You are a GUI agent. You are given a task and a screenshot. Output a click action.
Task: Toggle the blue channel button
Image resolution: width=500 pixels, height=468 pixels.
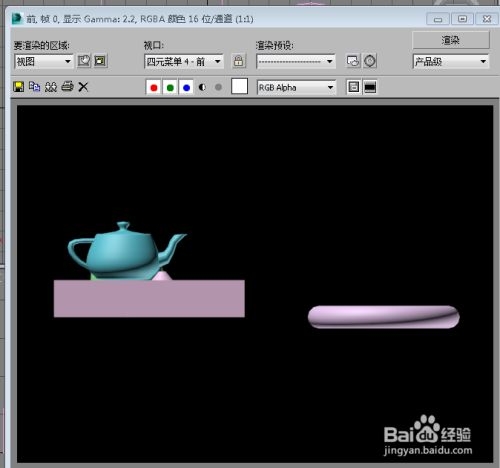click(x=186, y=88)
